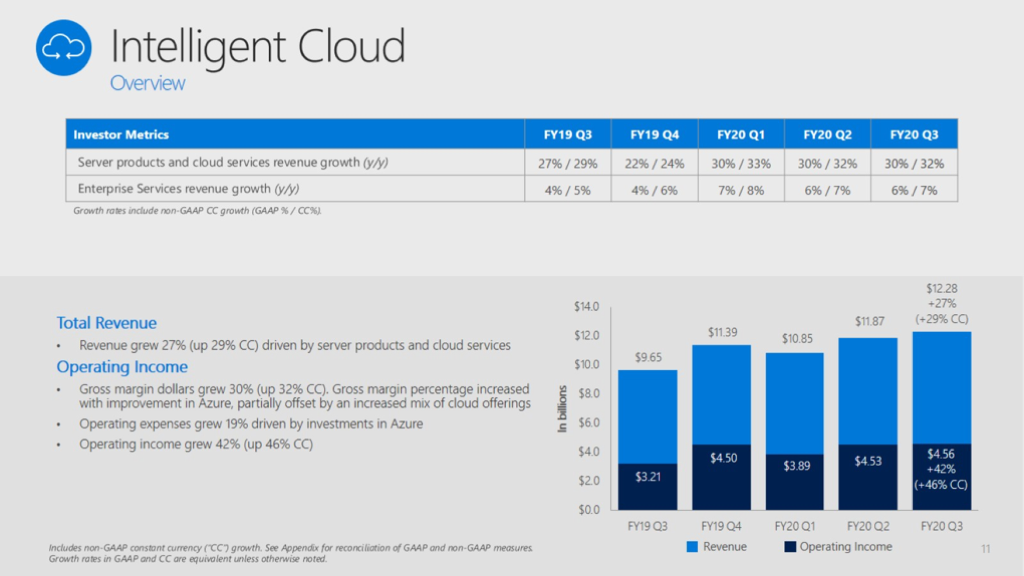The height and width of the screenshot is (576, 1024).
Task: Click the Intelligent Cloud slide title
Action: pyautogui.click(x=257, y=46)
